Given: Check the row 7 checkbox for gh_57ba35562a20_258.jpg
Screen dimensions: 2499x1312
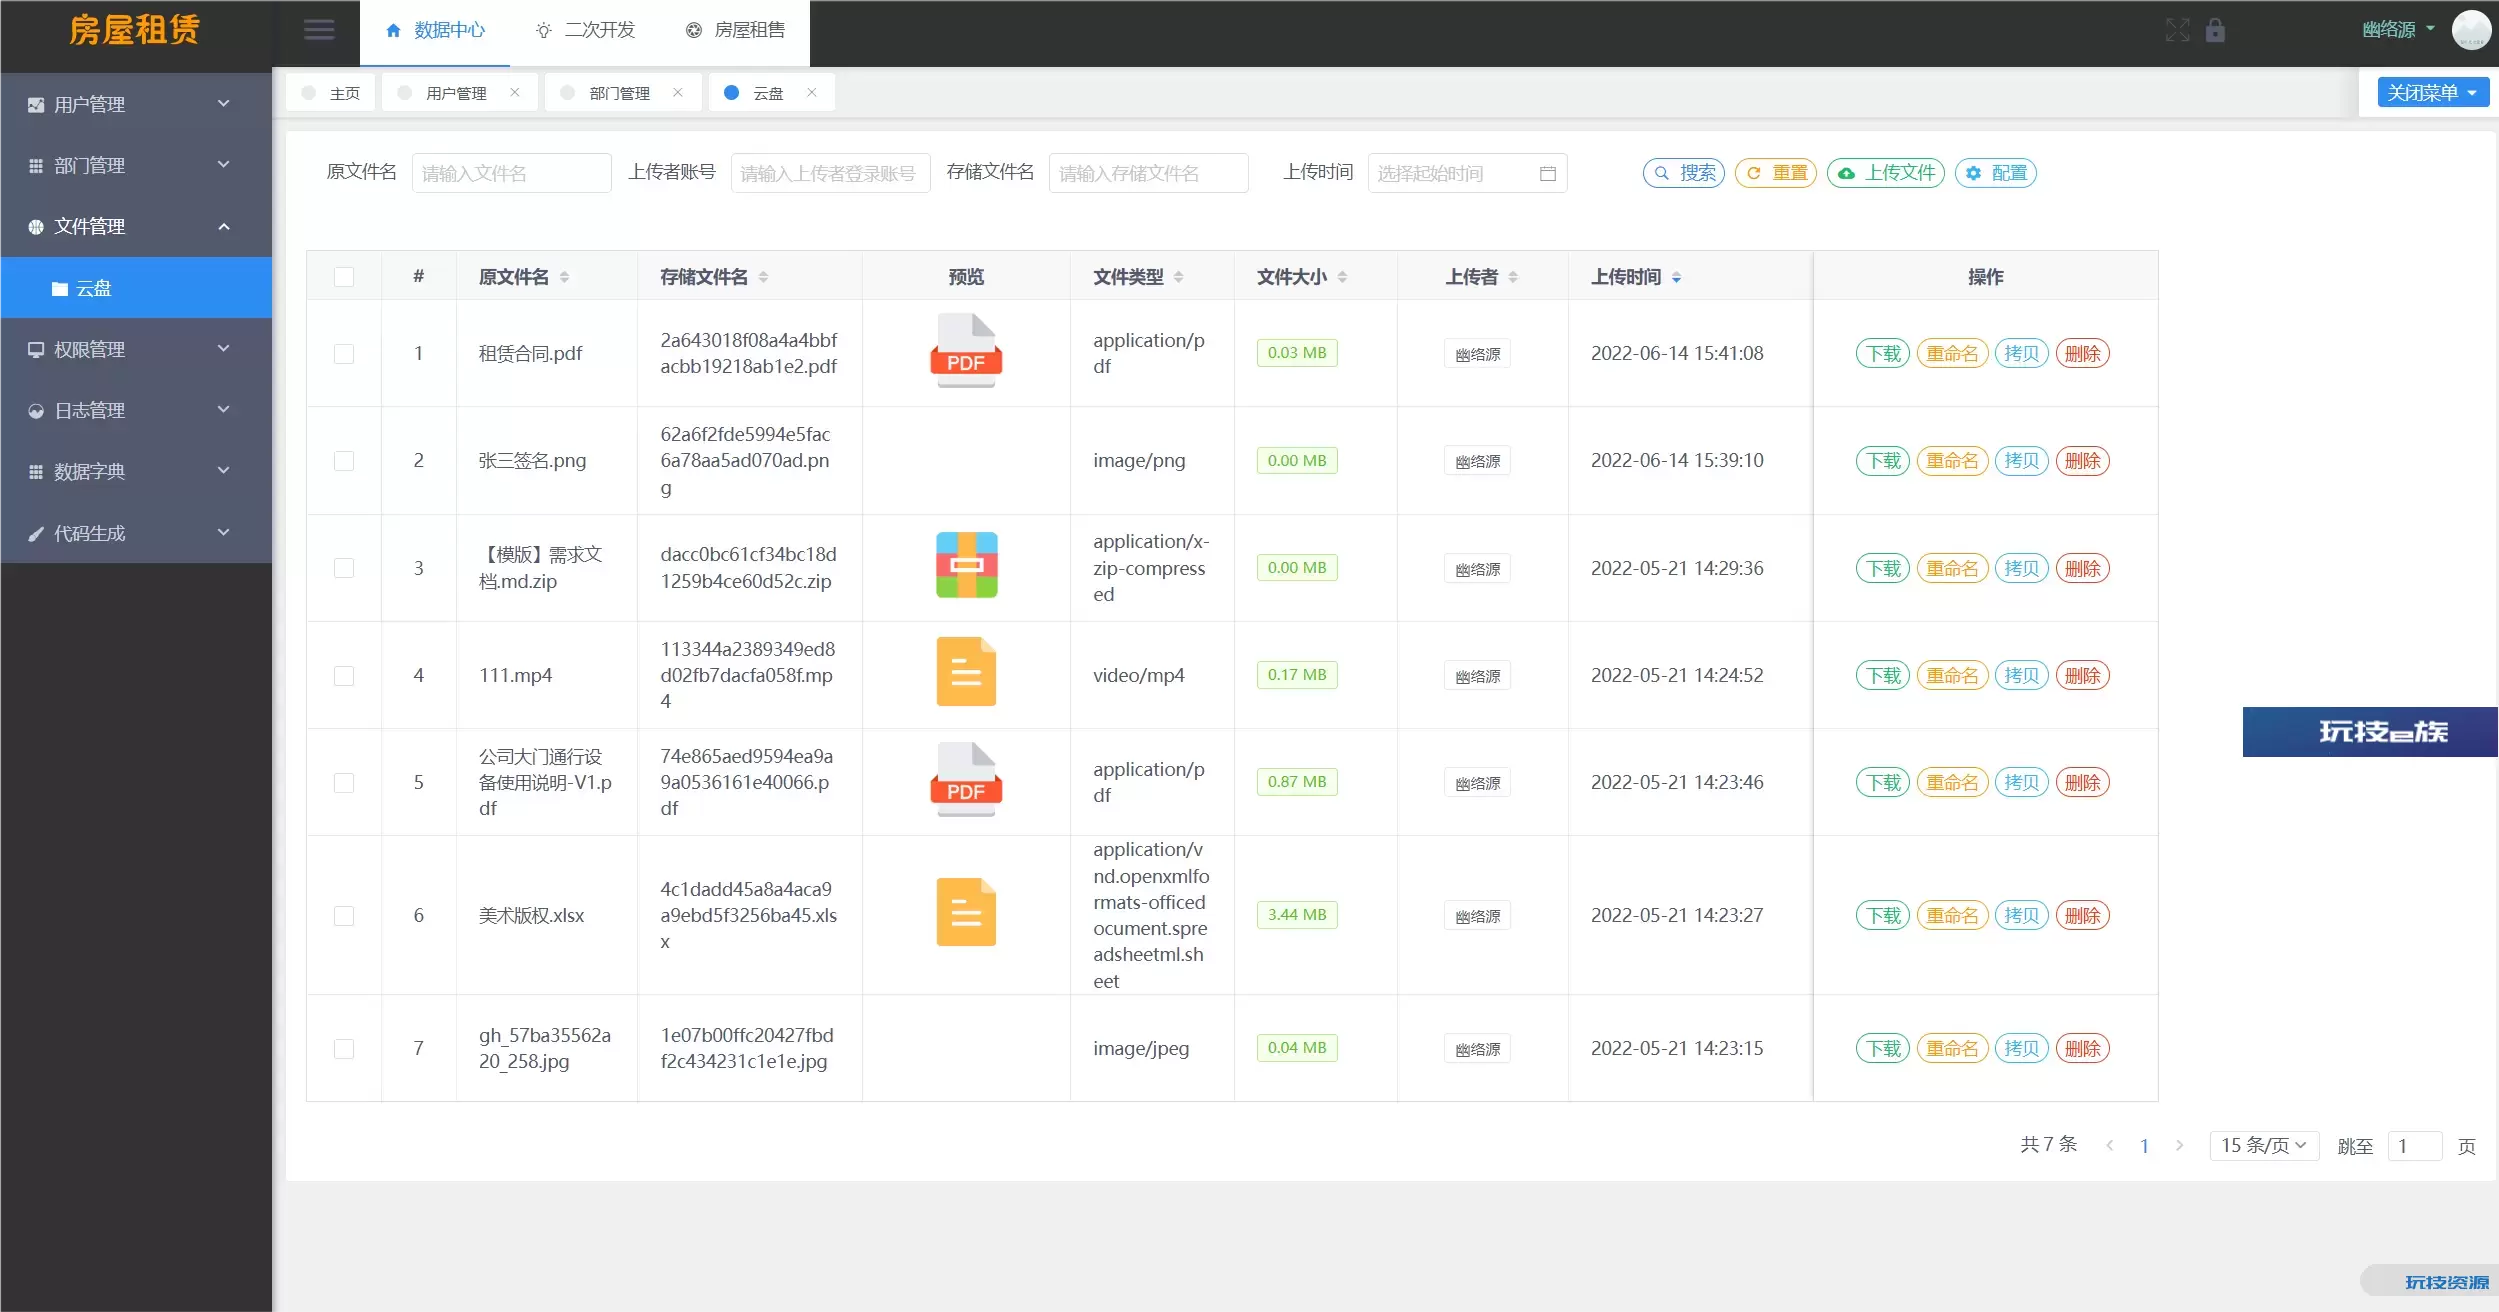Looking at the screenshot, I should click(x=344, y=1049).
